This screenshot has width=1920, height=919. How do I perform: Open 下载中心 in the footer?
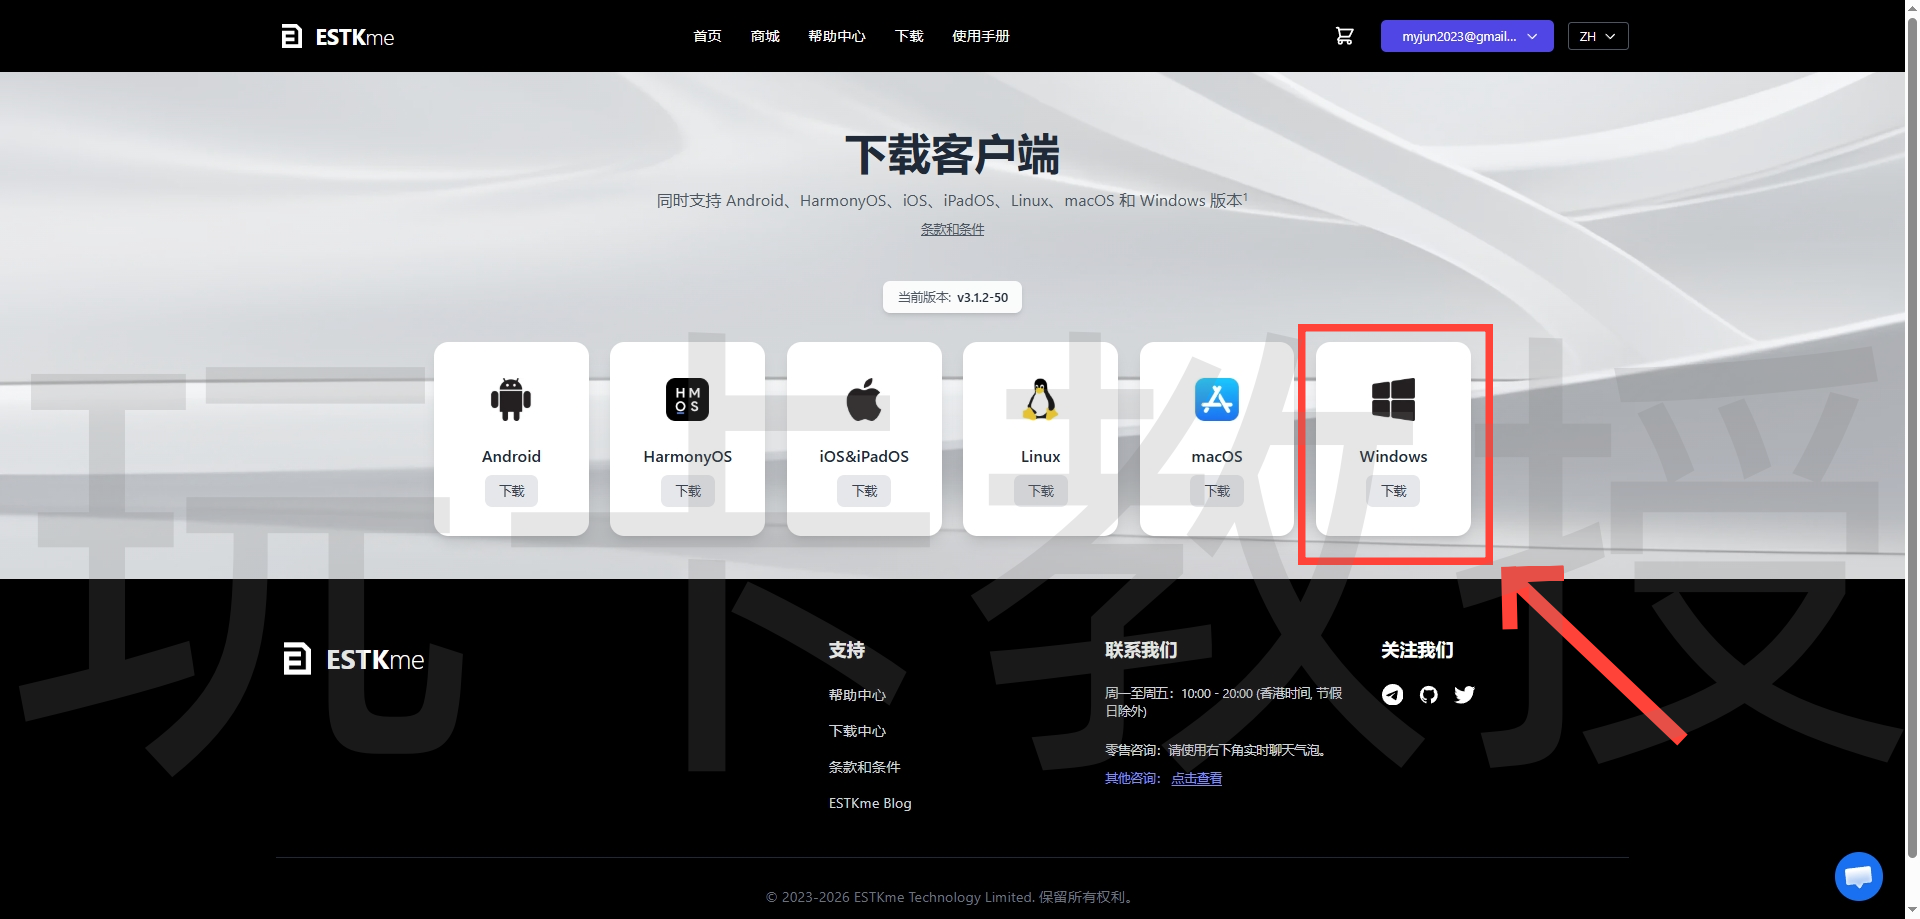(x=857, y=731)
